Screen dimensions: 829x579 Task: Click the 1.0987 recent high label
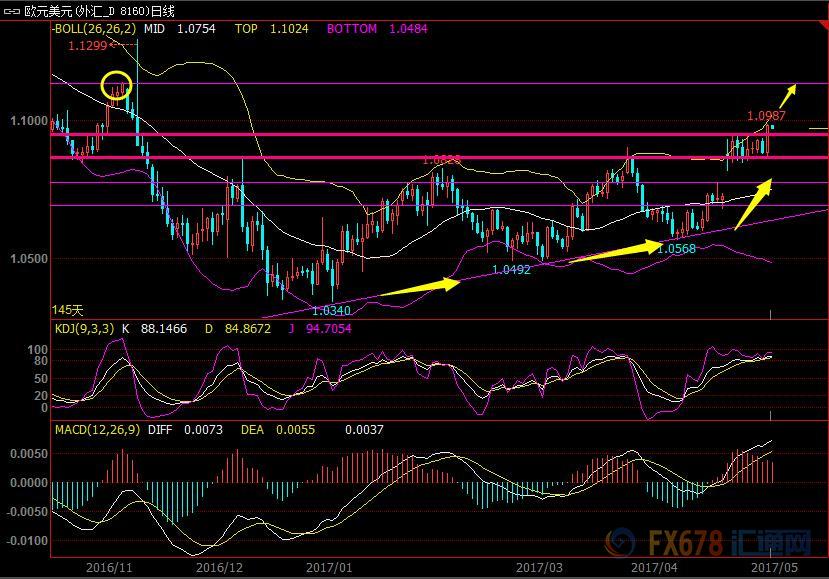[766, 115]
